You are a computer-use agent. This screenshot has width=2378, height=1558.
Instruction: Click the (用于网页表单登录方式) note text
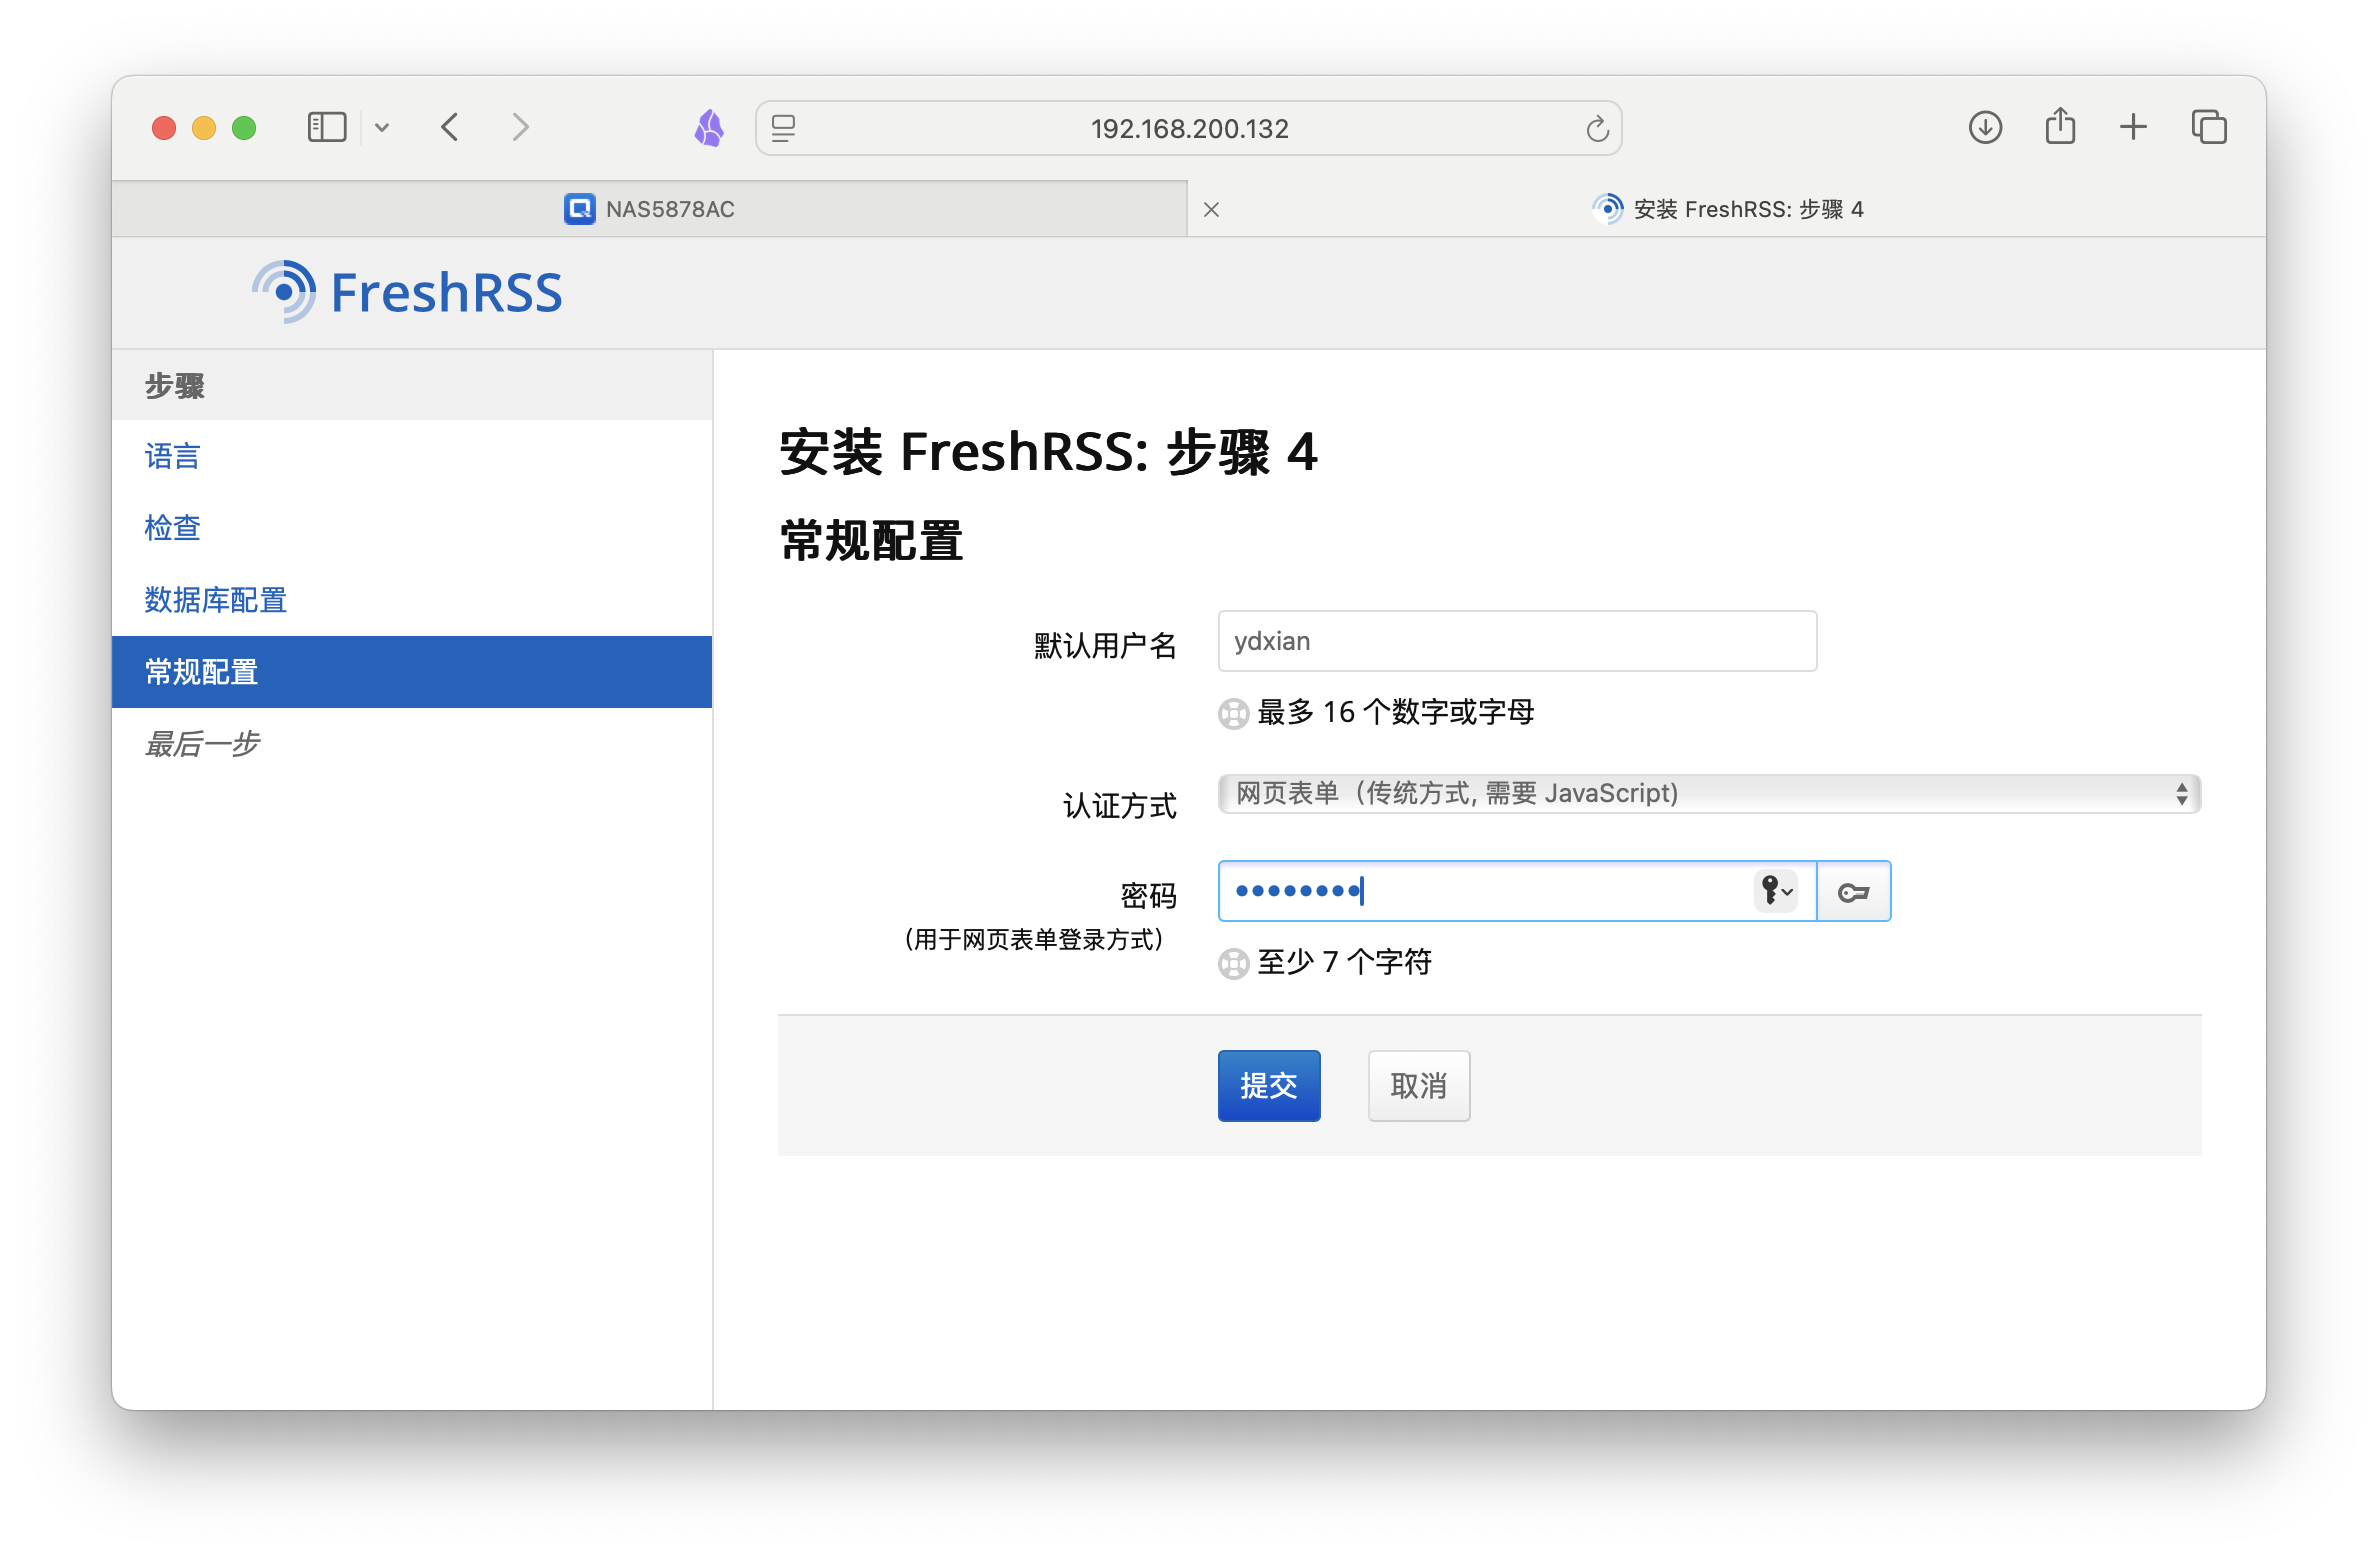tap(1034, 940)
